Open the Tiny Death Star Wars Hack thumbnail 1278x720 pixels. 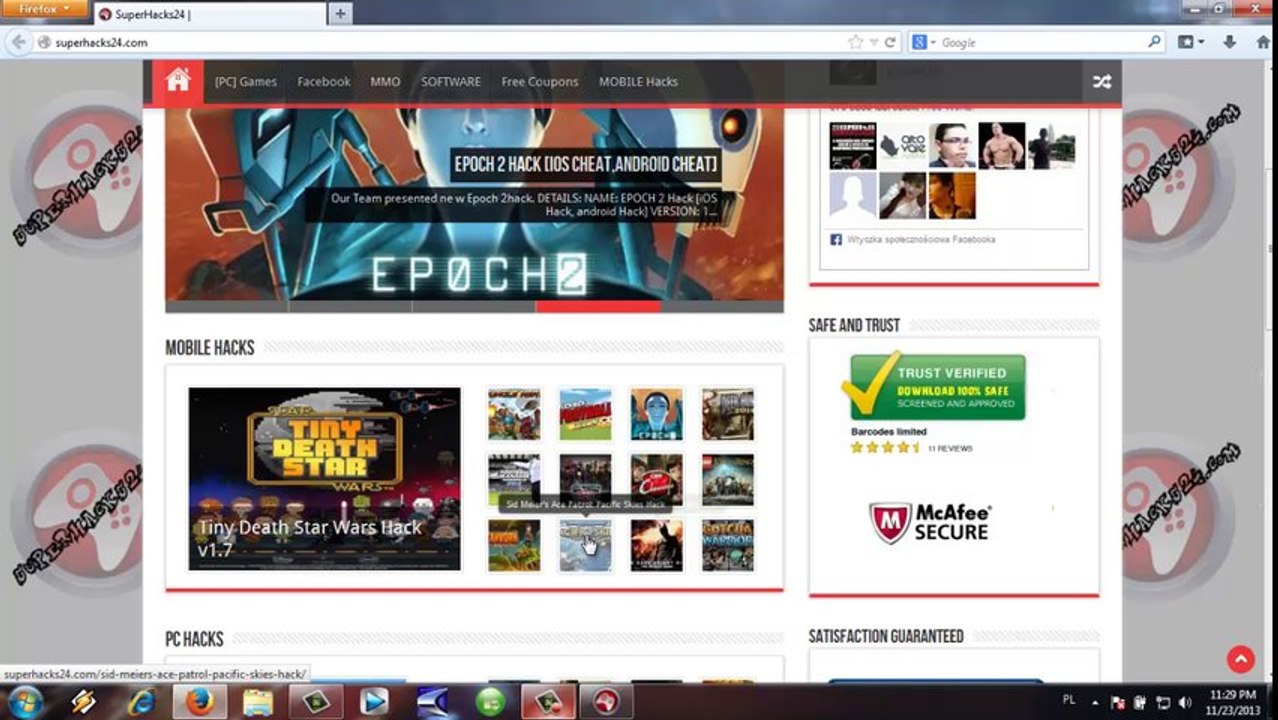click(x=324, y=478)
